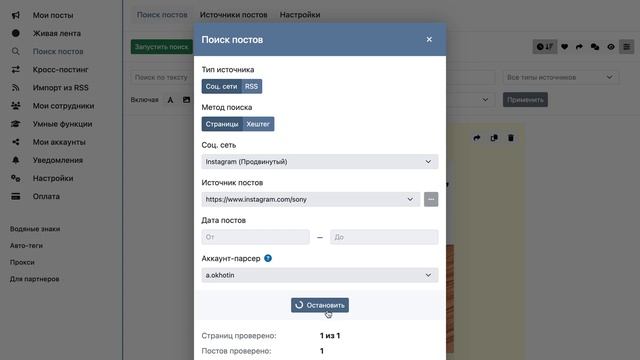The height and width of the screenshot is (360, 640).
Task: Toggle image filter icon next to A
Action: click(x=186, y=100)
